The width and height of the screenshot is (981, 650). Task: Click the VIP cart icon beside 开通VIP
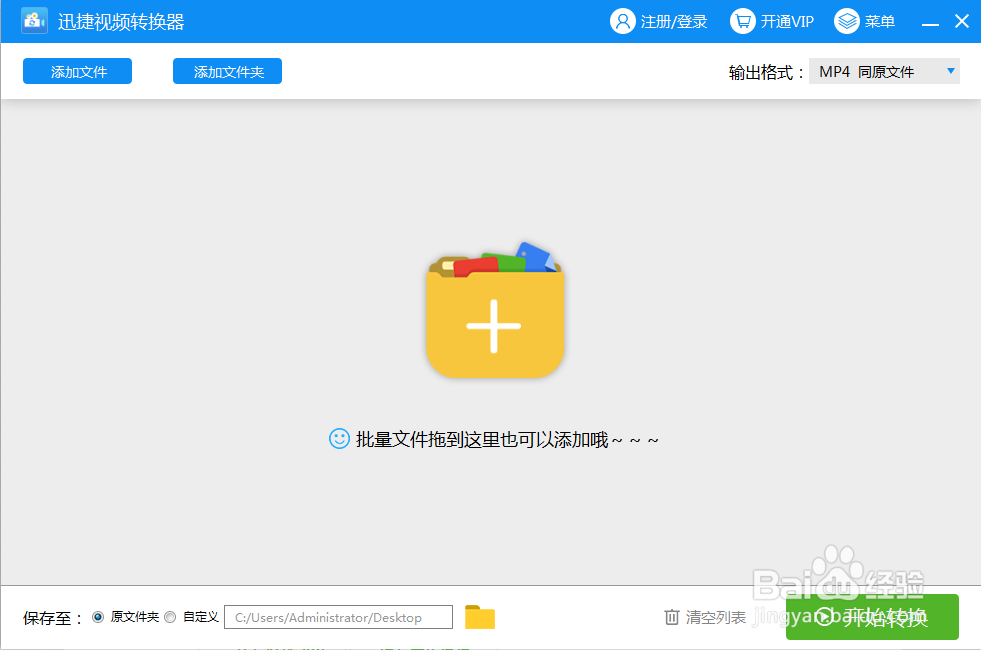pos(741,21)
